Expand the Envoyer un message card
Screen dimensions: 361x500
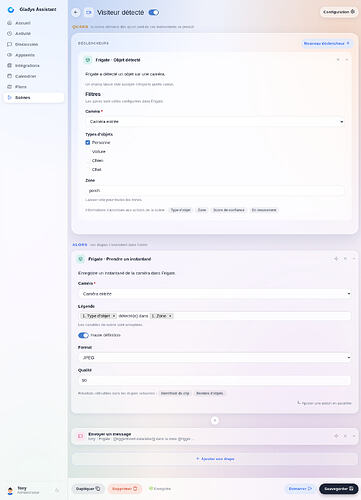click(354, 436)
